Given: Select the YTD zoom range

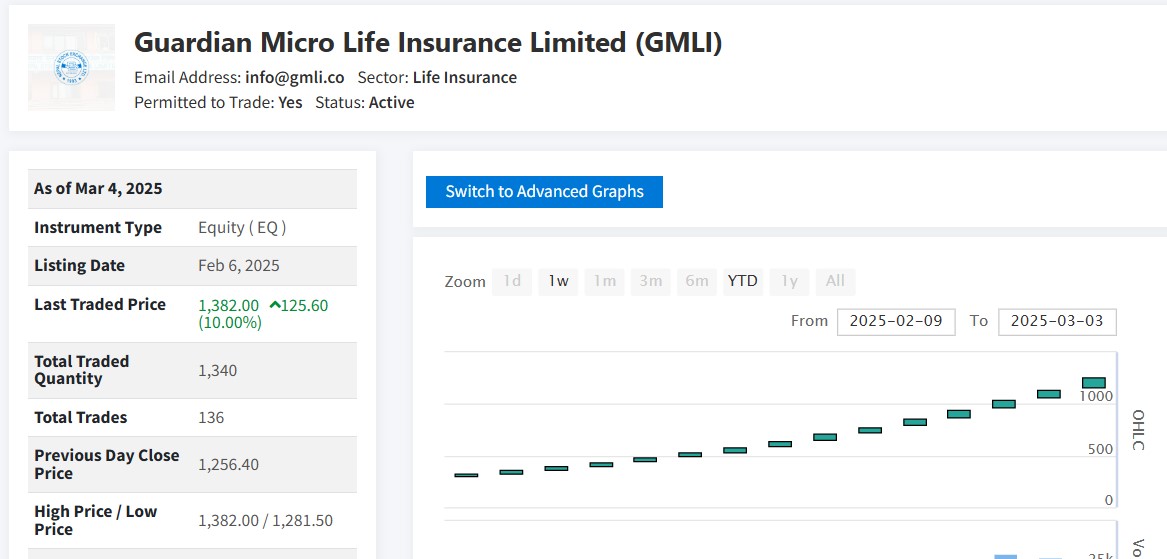Looking at the screenshot, I should pos(742,281).
